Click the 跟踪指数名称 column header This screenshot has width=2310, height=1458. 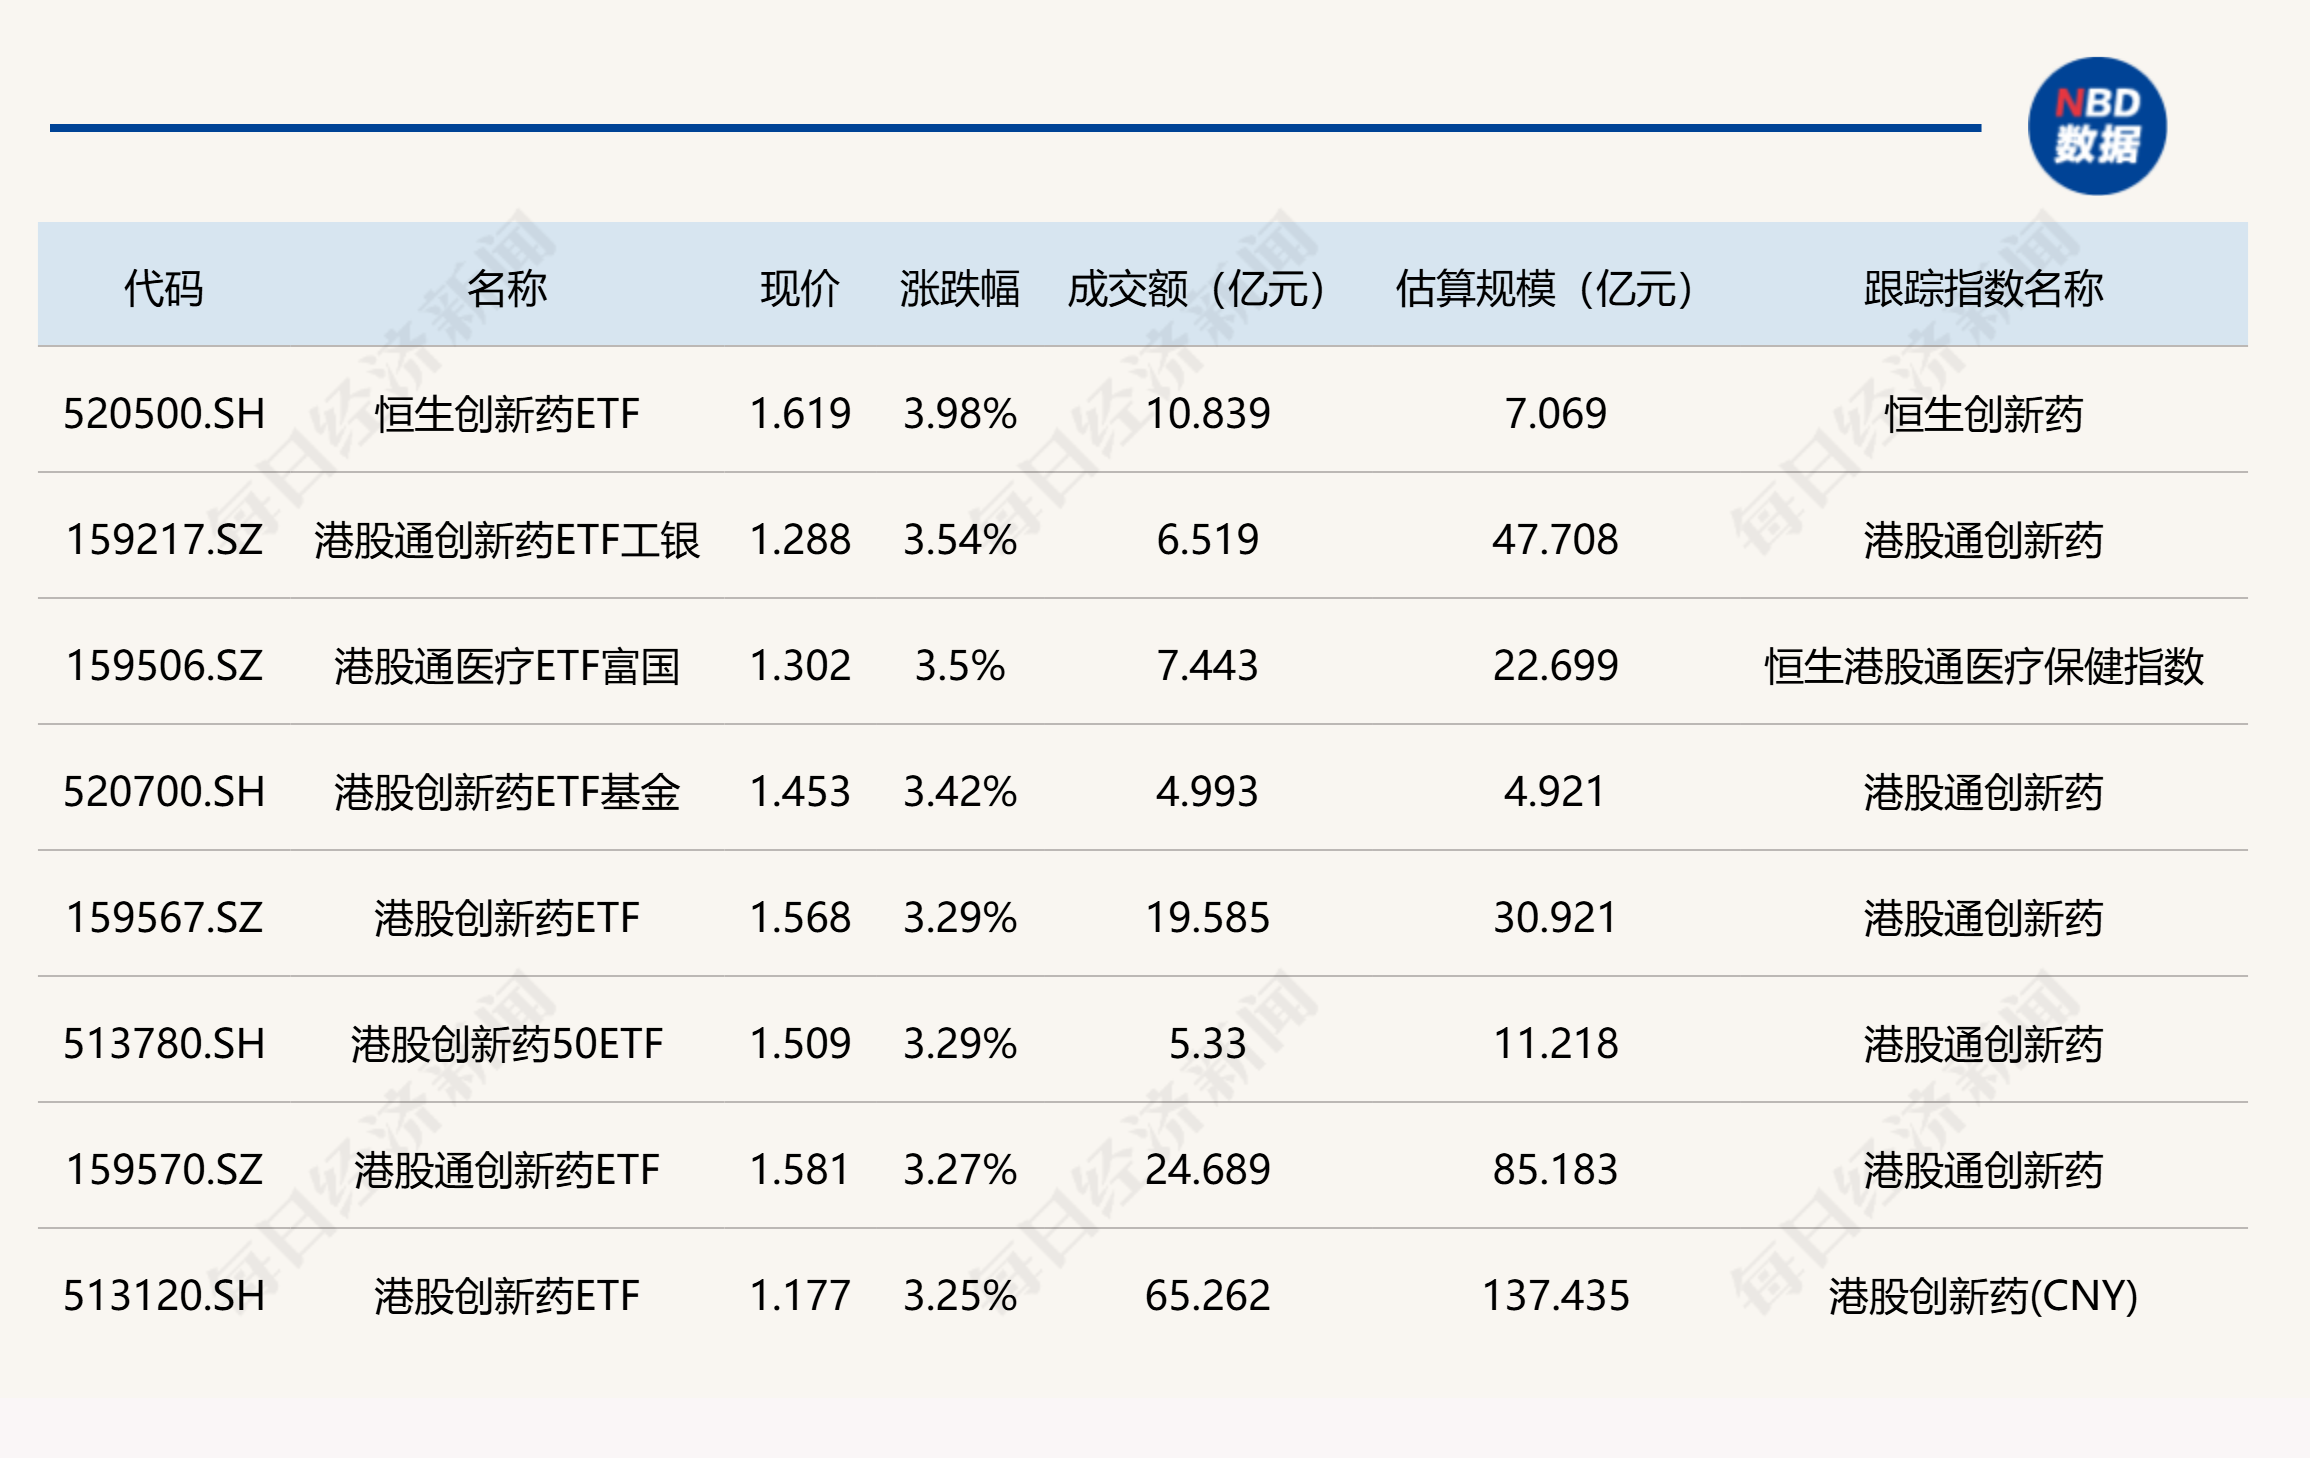click(1982, 288)
